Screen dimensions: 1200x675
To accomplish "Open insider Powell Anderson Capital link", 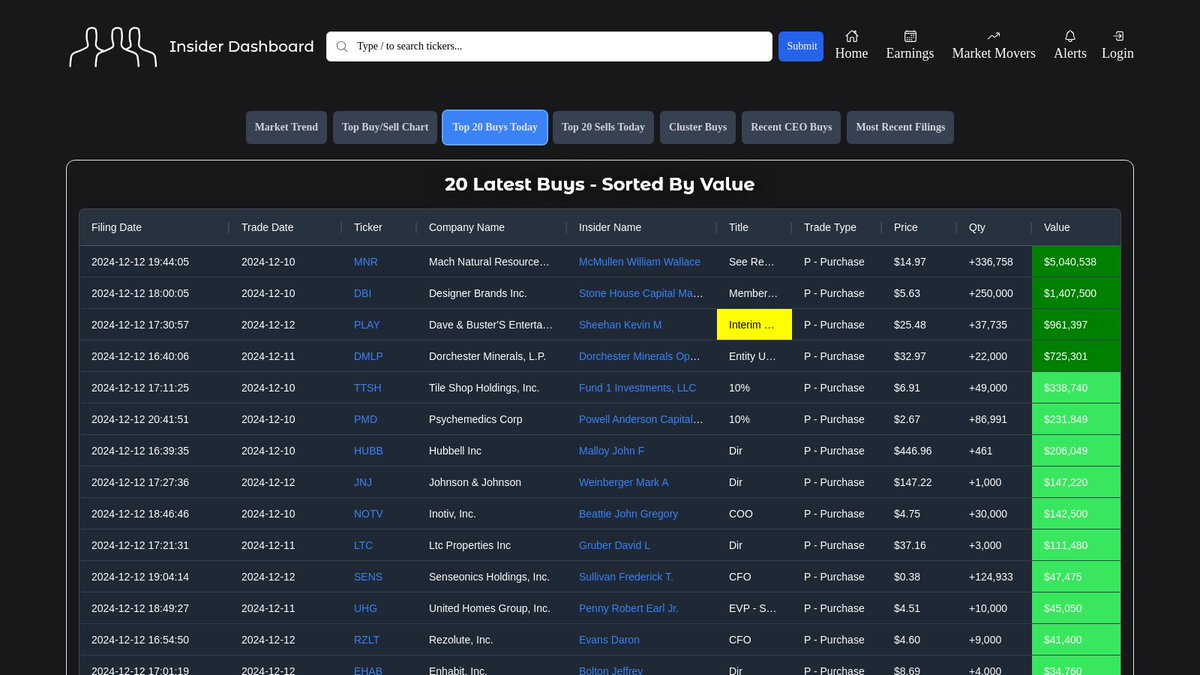I will 641,419.
